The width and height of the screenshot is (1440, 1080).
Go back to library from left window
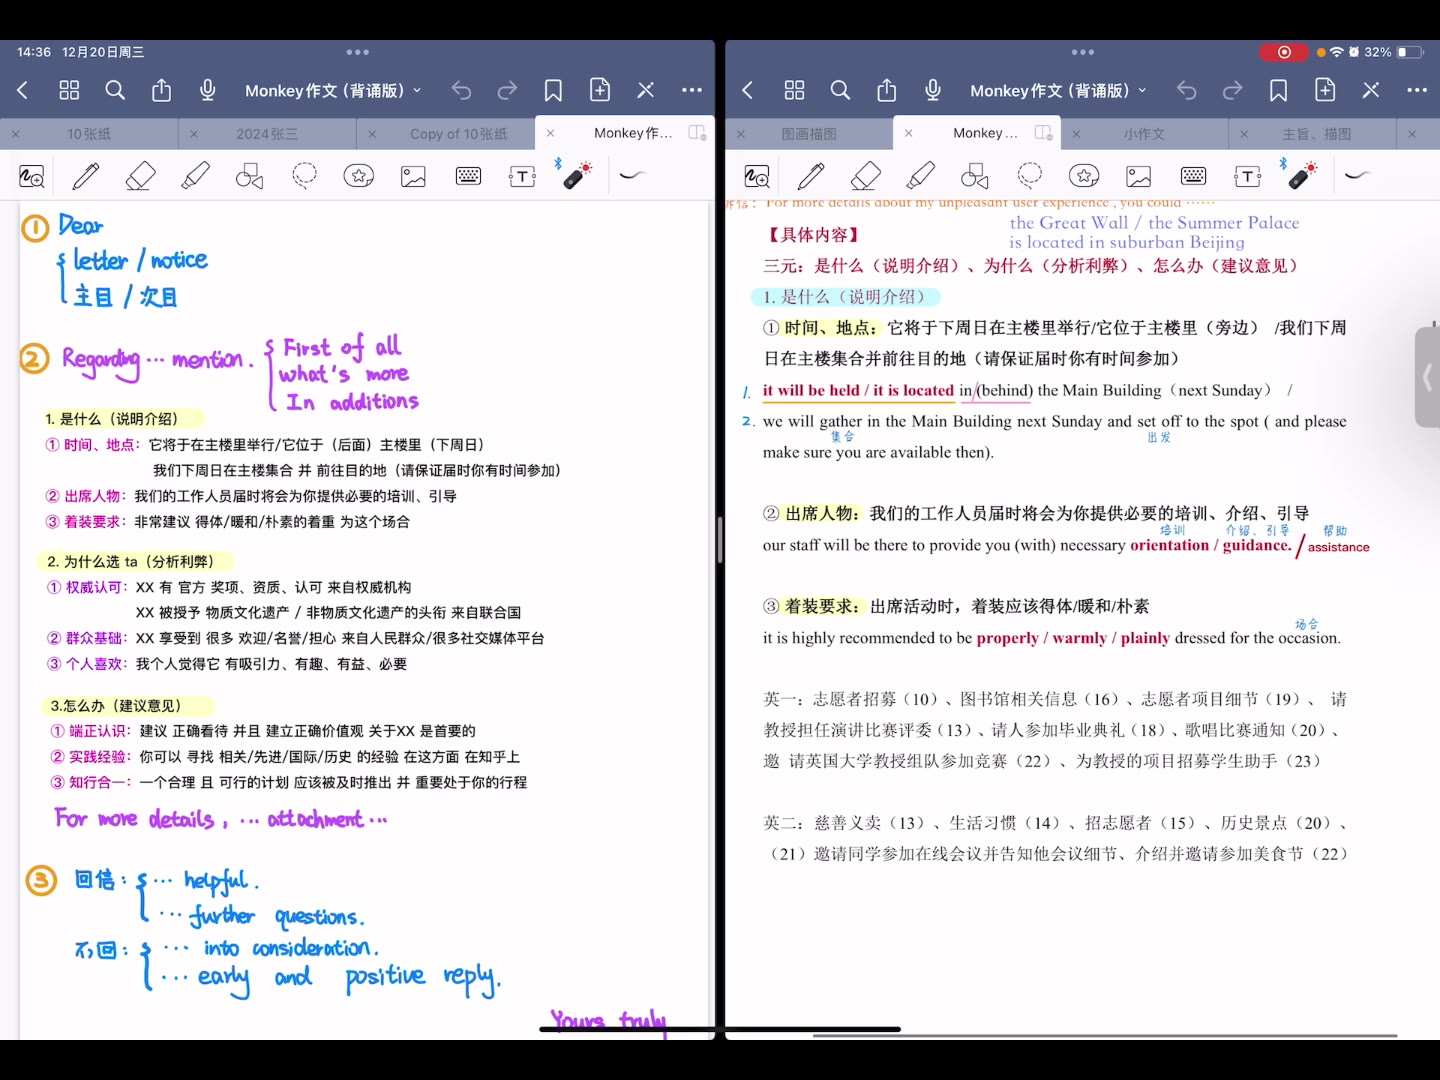[22, 90]
